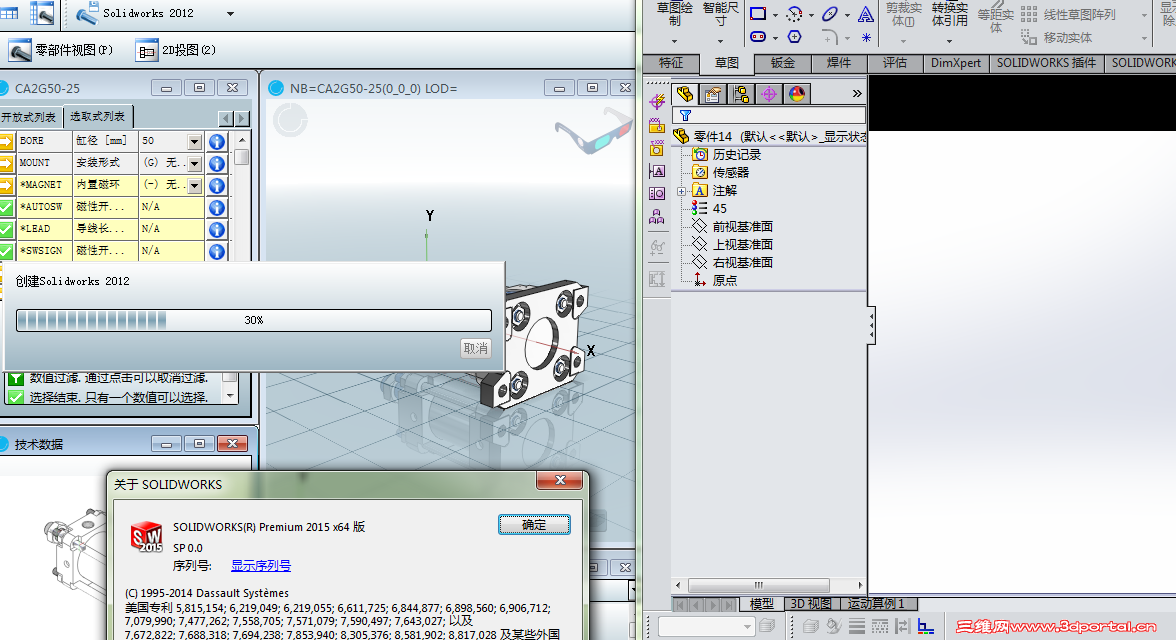Switch to the 钣金 ribbon tab
Screen dimensions: 1176x640
[x=783, y=63]
